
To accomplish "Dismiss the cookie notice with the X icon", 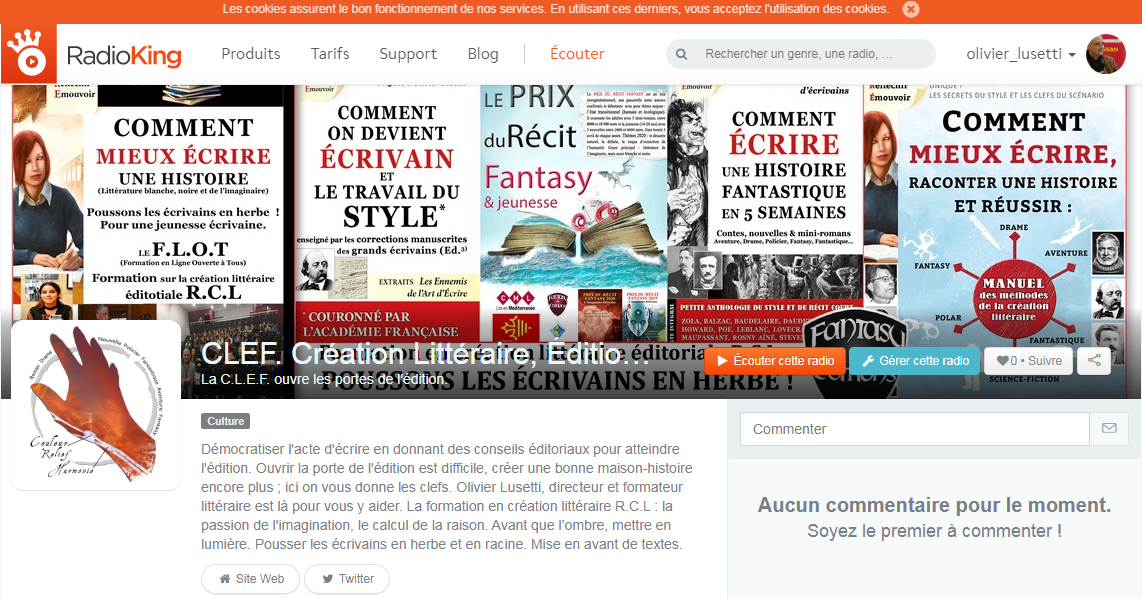I will [x=910, y=9].
